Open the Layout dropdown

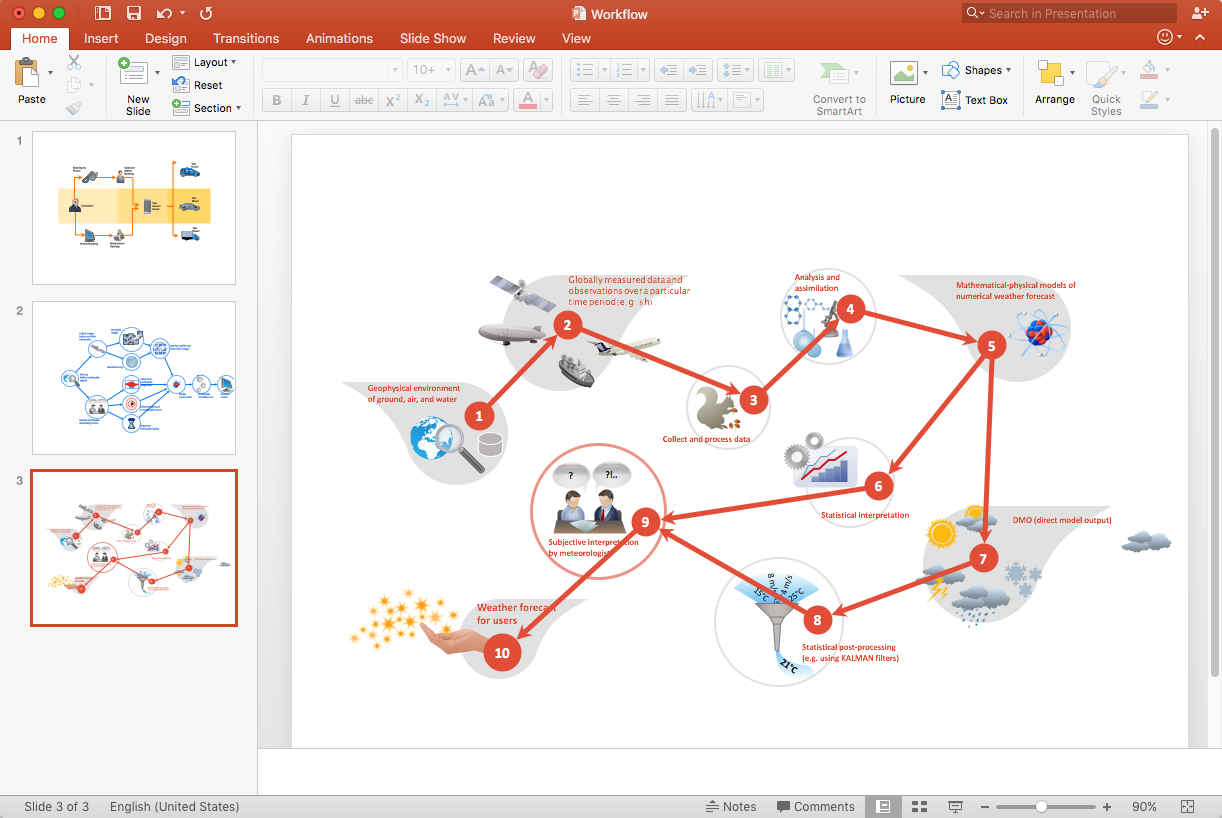207,62
